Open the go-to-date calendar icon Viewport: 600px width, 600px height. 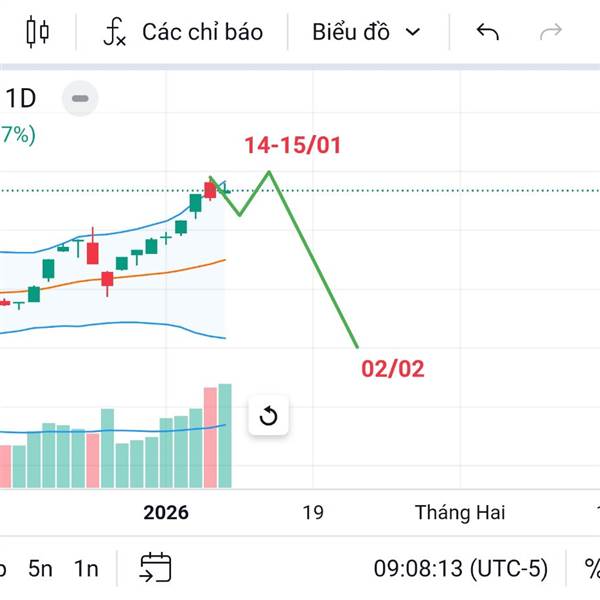pos(156,569)
